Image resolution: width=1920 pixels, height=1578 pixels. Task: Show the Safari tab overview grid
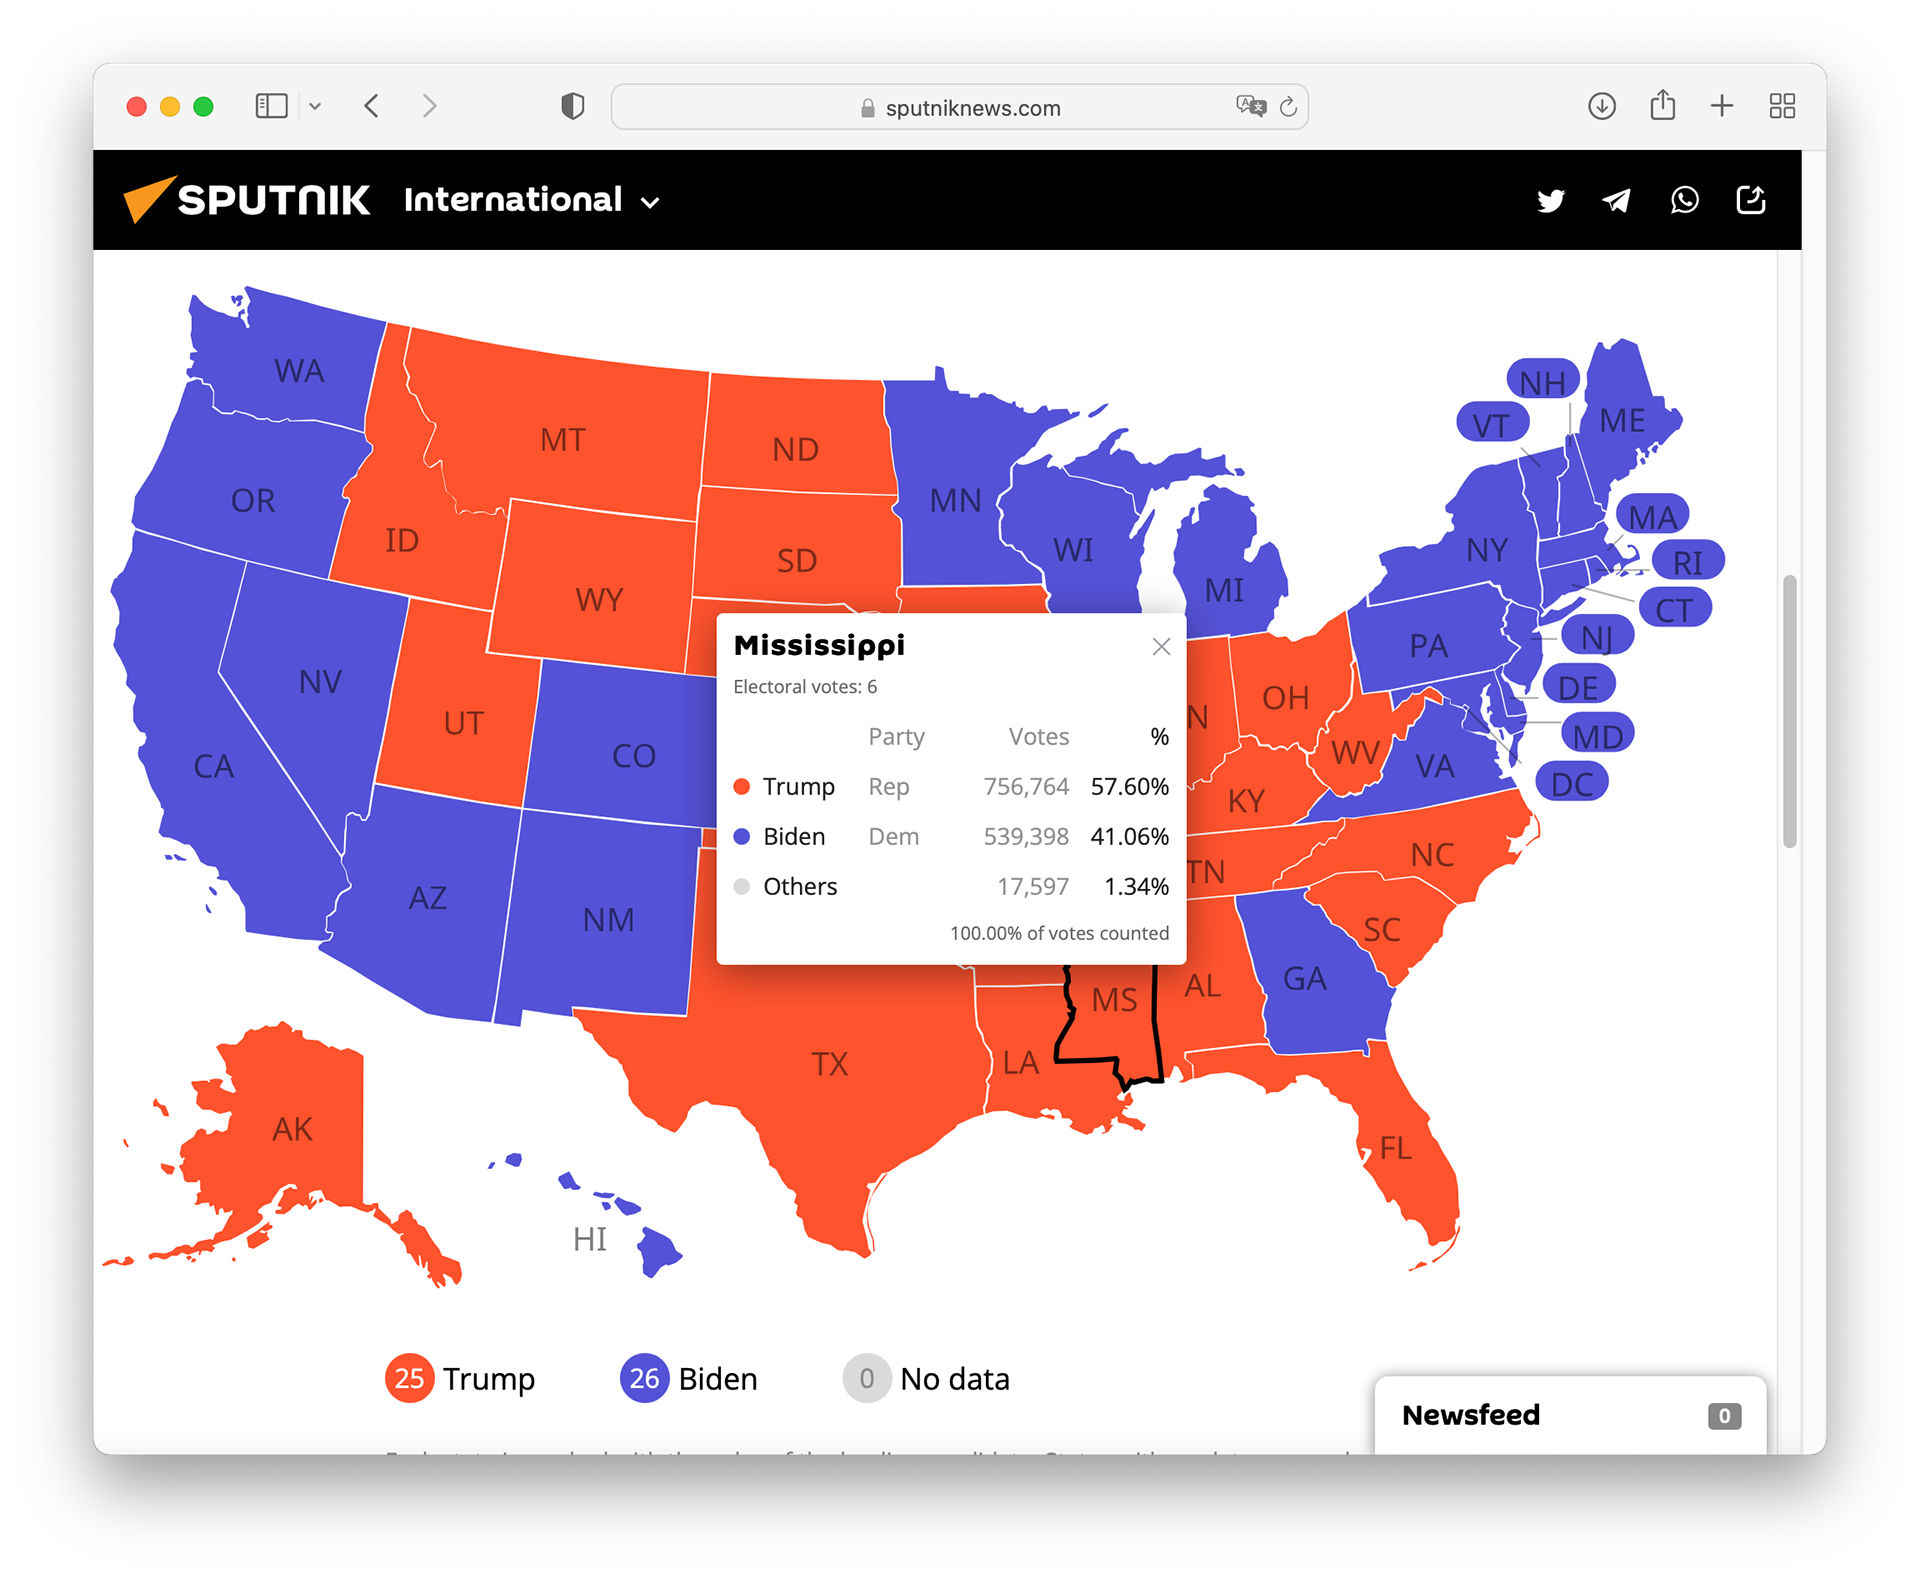coord(1782,106)
